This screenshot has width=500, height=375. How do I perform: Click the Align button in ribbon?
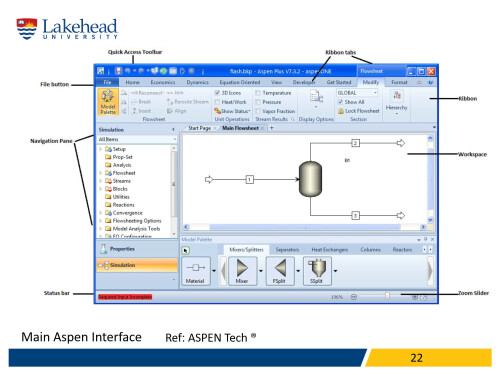click(x=177, y=111)
